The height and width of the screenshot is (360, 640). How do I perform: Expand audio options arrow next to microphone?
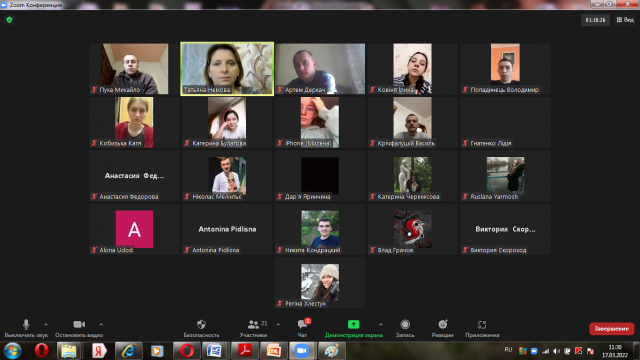tap(46, 324)
